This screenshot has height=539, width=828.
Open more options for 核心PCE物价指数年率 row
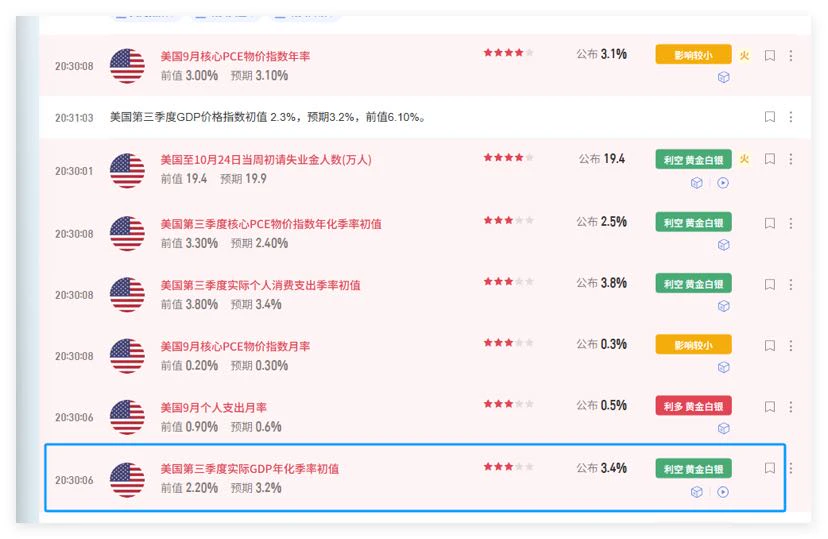click(x=791, y=55)
